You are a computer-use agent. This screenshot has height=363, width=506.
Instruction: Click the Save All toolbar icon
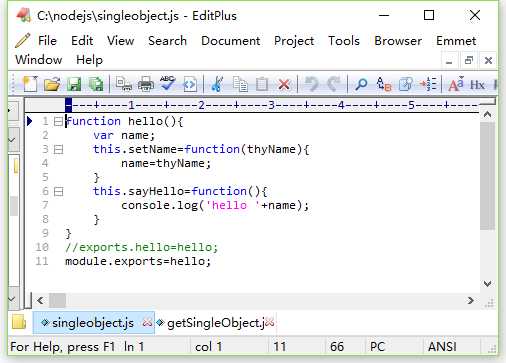pyautogui.click(x=96, y=84)
